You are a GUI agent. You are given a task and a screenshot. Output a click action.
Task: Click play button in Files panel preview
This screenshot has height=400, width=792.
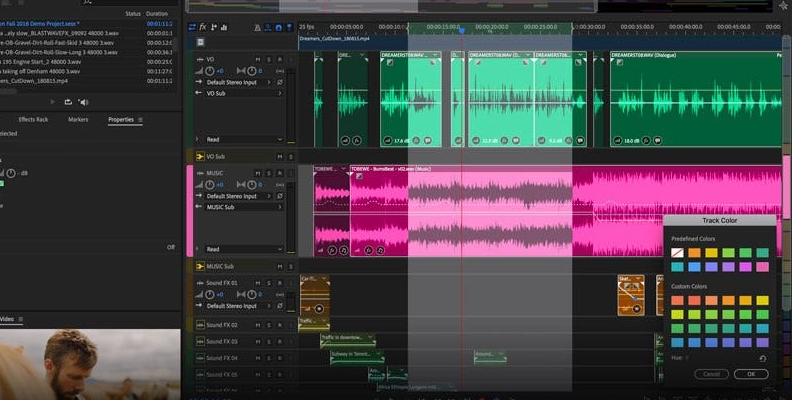coord(53,101)
